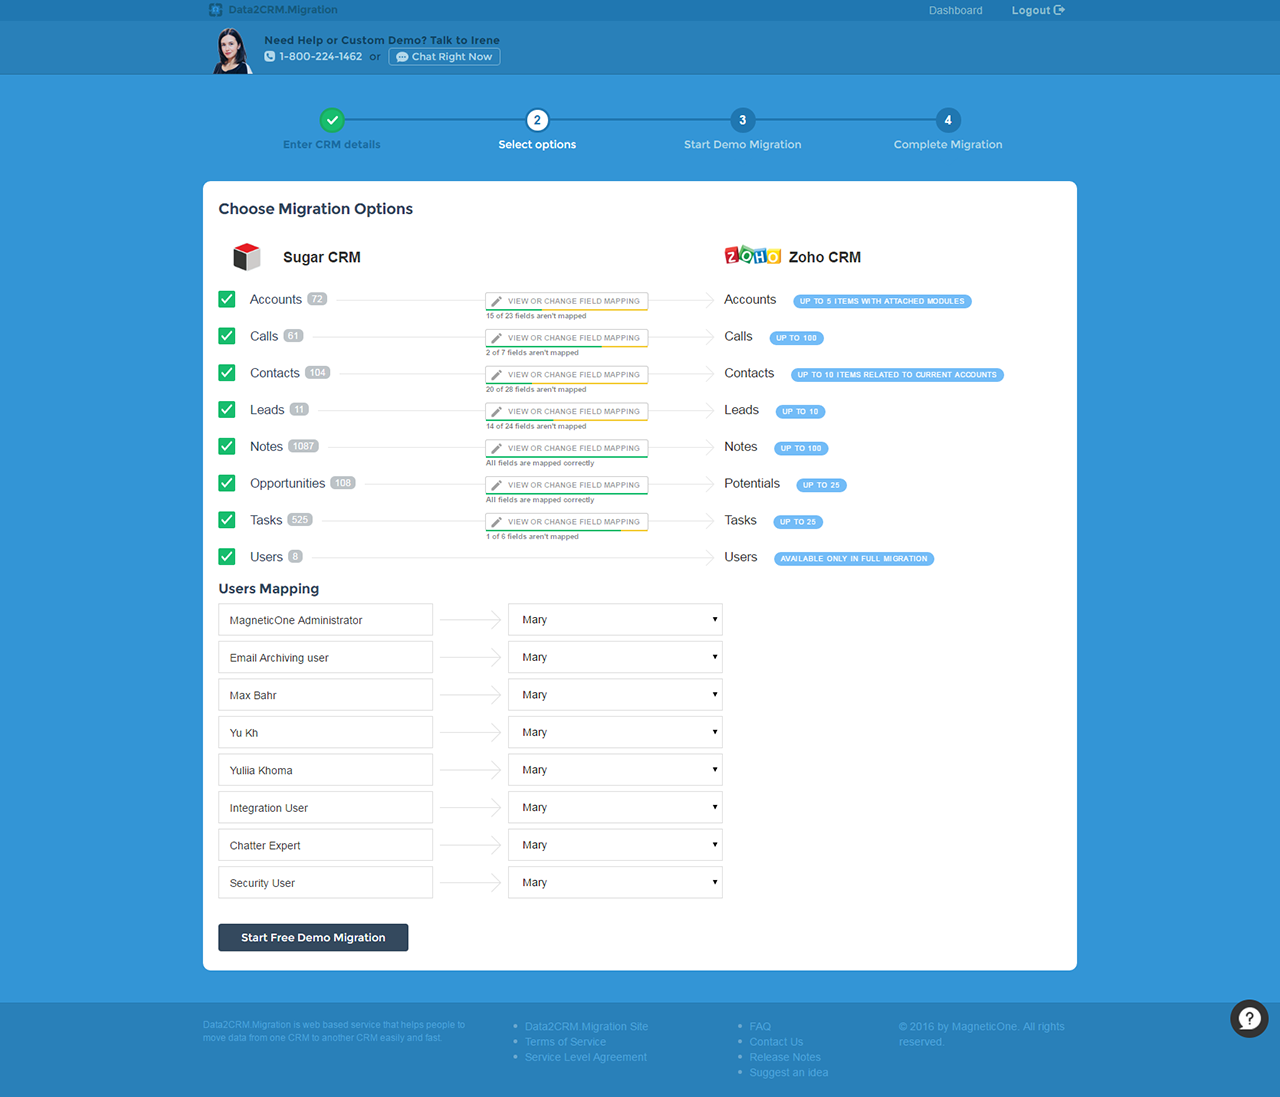Click the help question mark bubble icon
This screenshot has width=1280, height=1097.
point(1248,1018)
